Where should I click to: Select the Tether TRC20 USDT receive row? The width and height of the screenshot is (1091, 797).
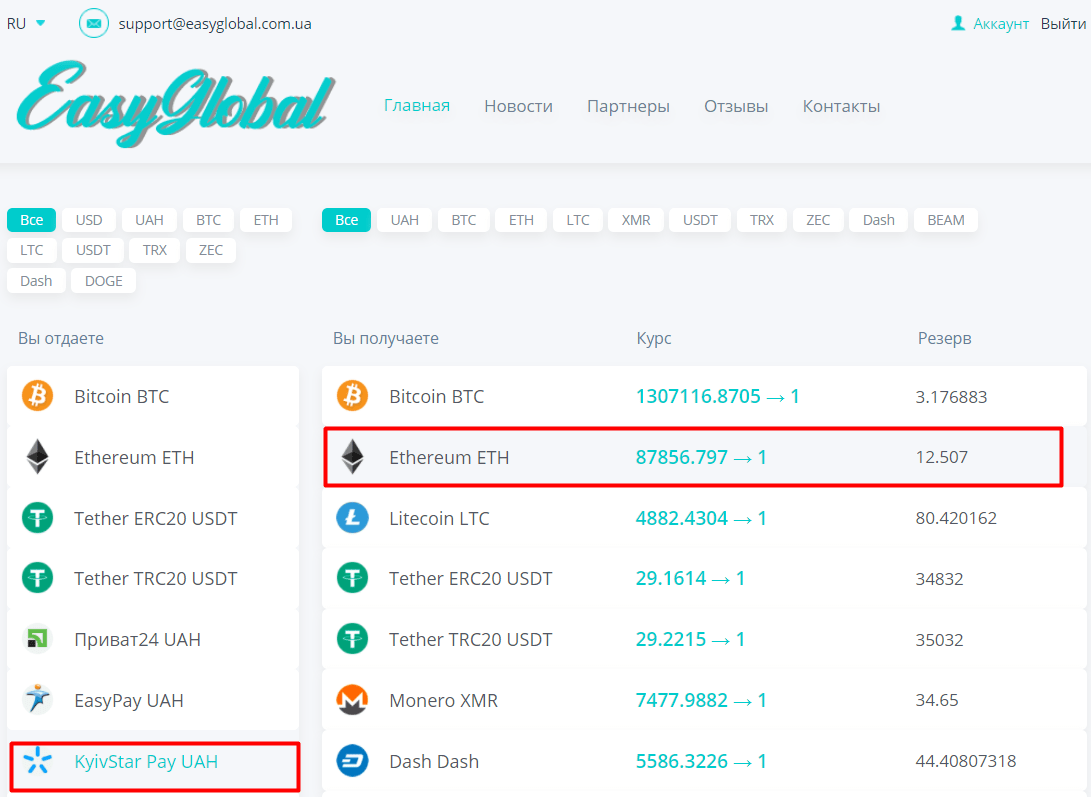(470, 639)
